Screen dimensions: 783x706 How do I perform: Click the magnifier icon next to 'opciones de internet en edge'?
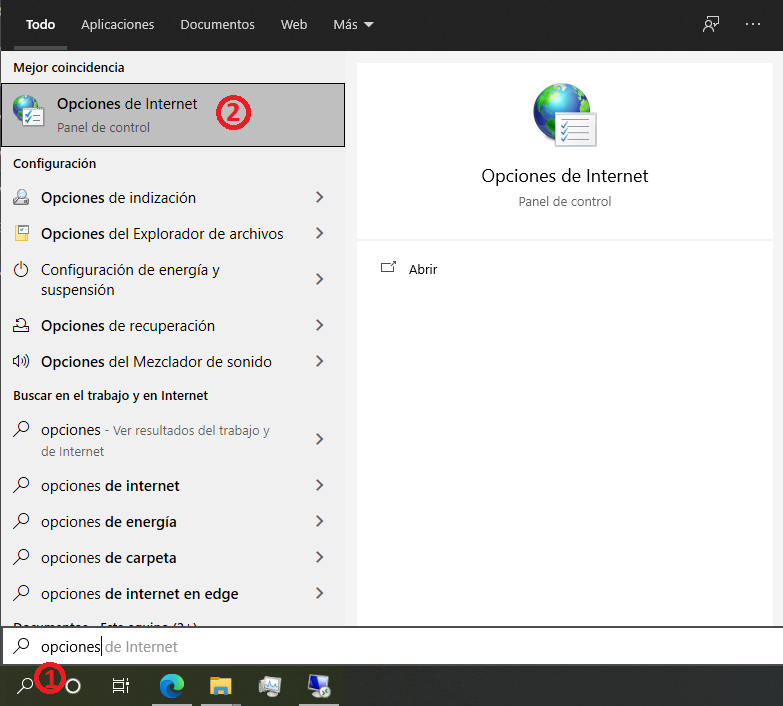click(x=21, y=593)
